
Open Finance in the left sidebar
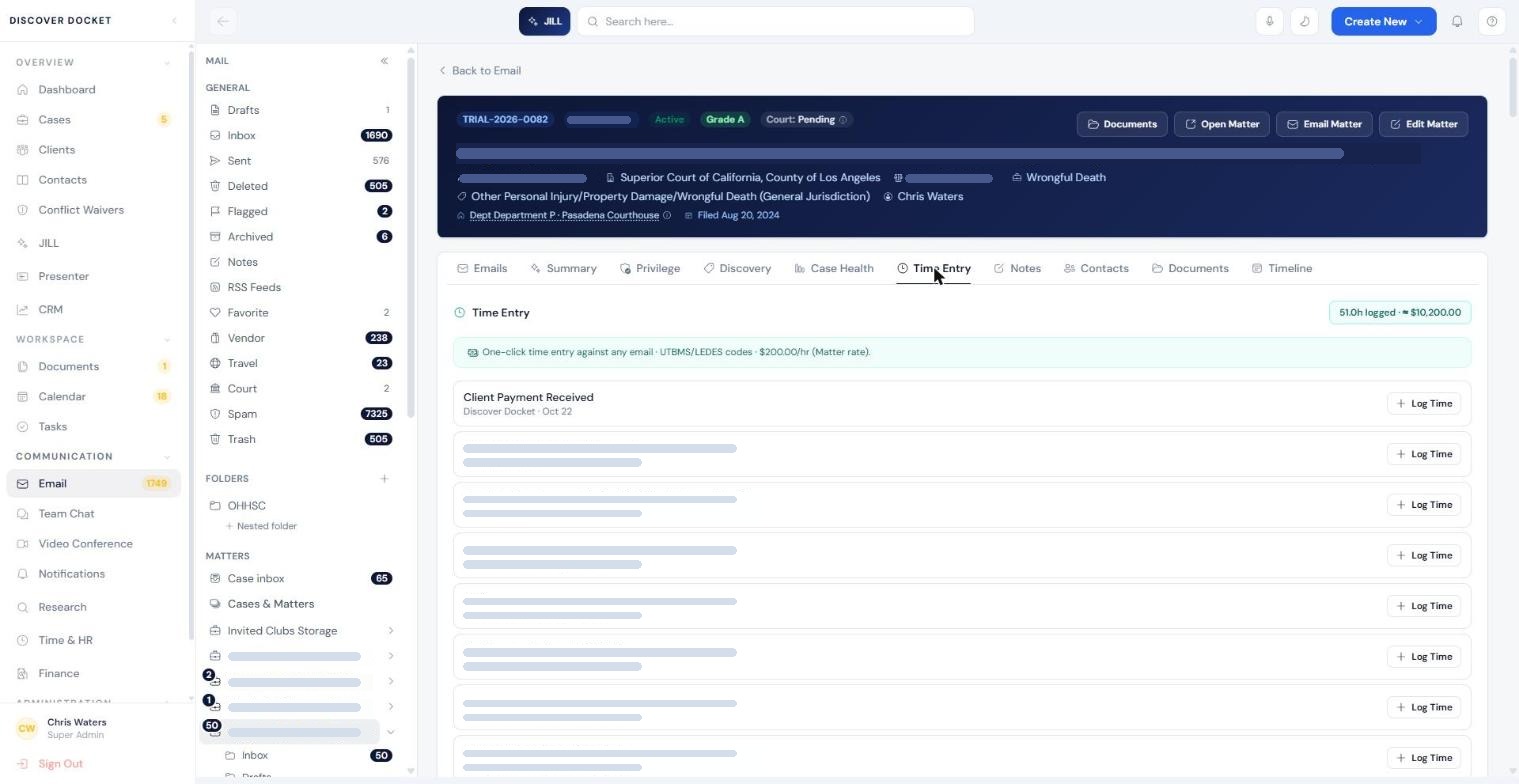point(58,674)
